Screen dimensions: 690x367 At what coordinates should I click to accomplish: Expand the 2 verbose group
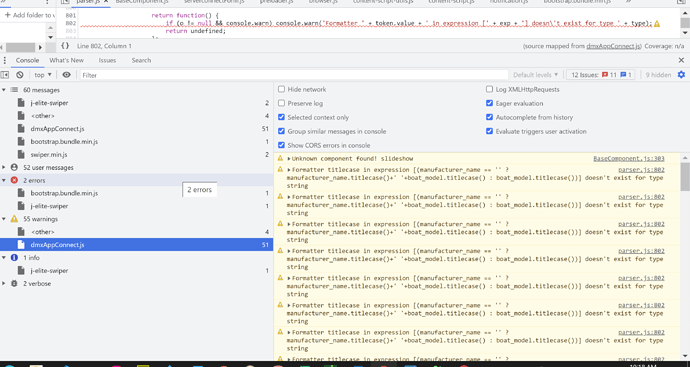click(4, 283)
